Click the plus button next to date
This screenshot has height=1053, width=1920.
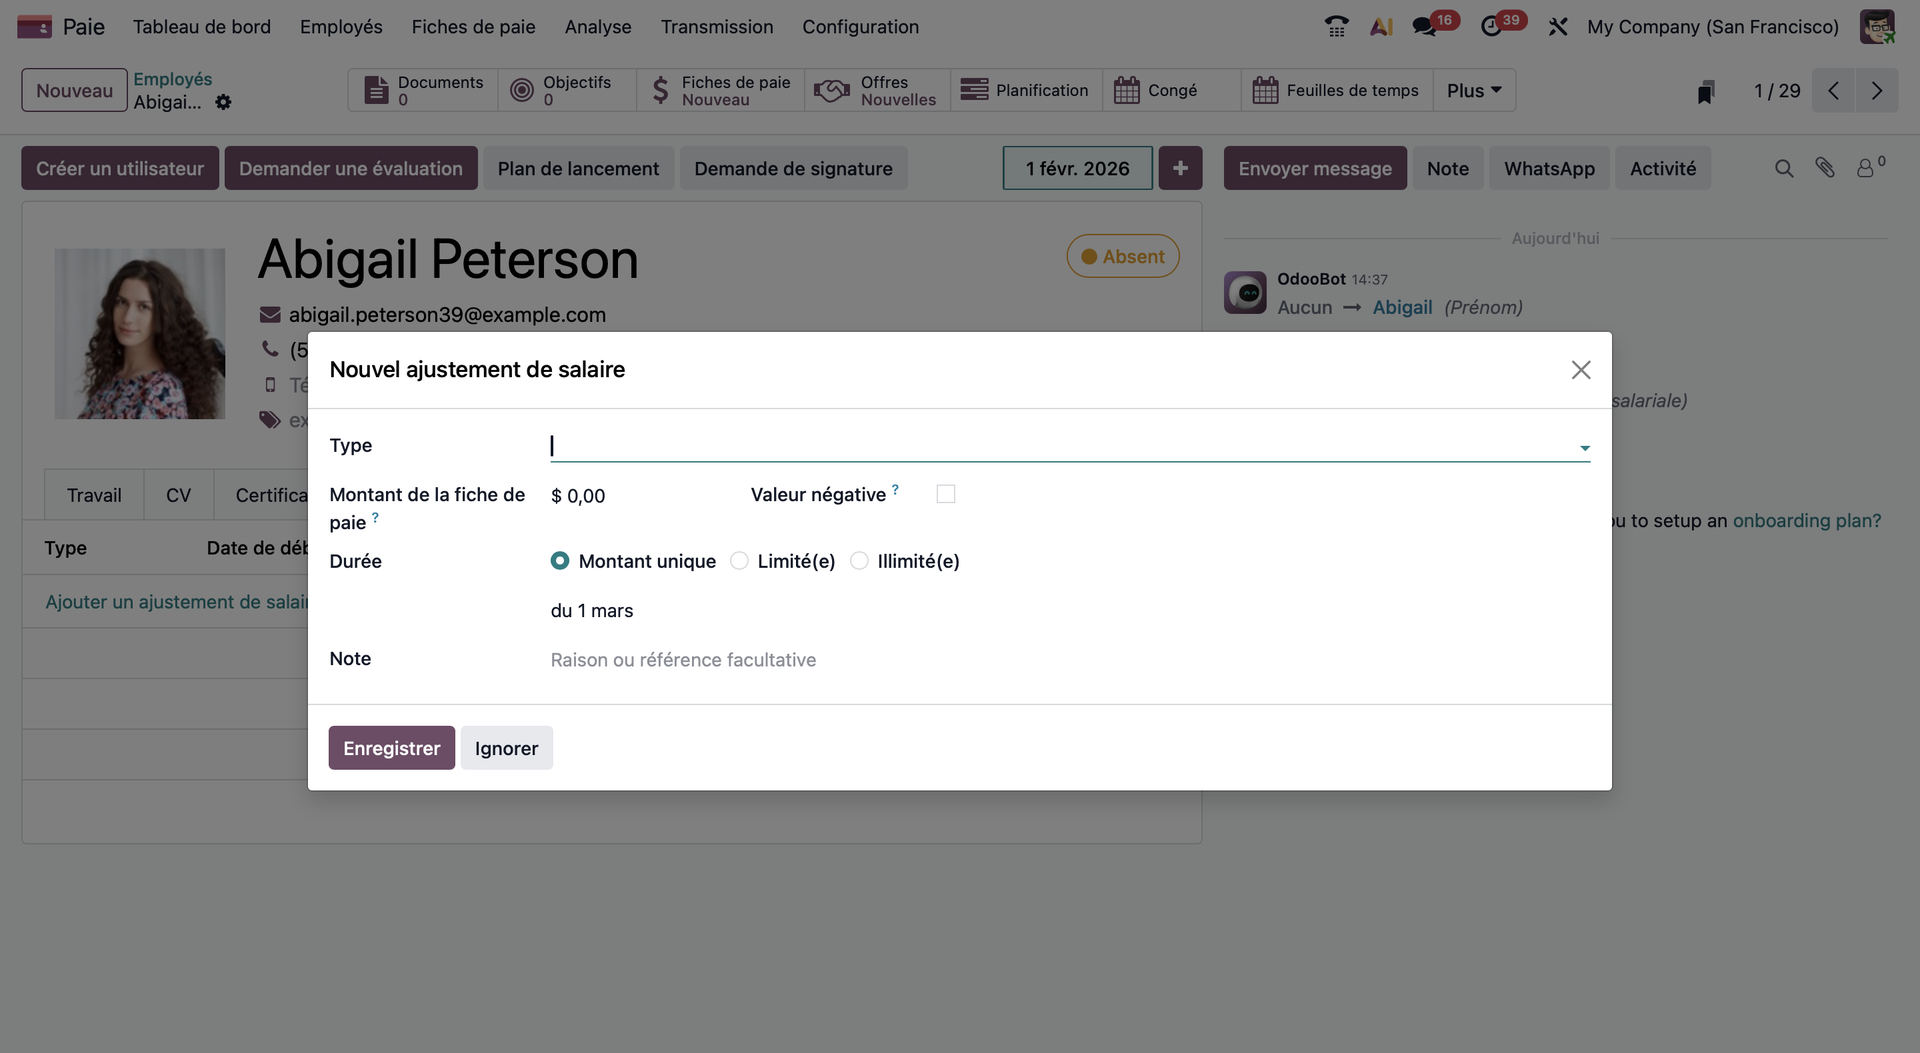(x=1180, y=168)
